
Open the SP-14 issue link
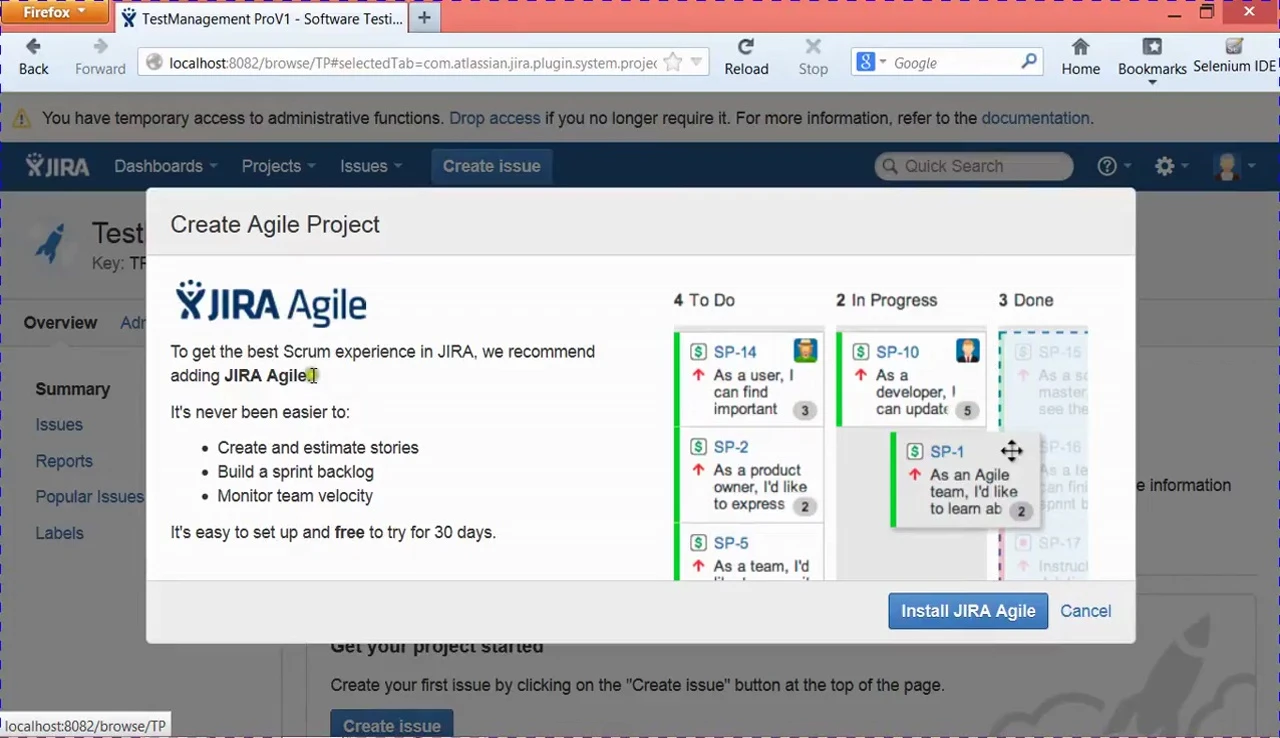pos(735,352)
